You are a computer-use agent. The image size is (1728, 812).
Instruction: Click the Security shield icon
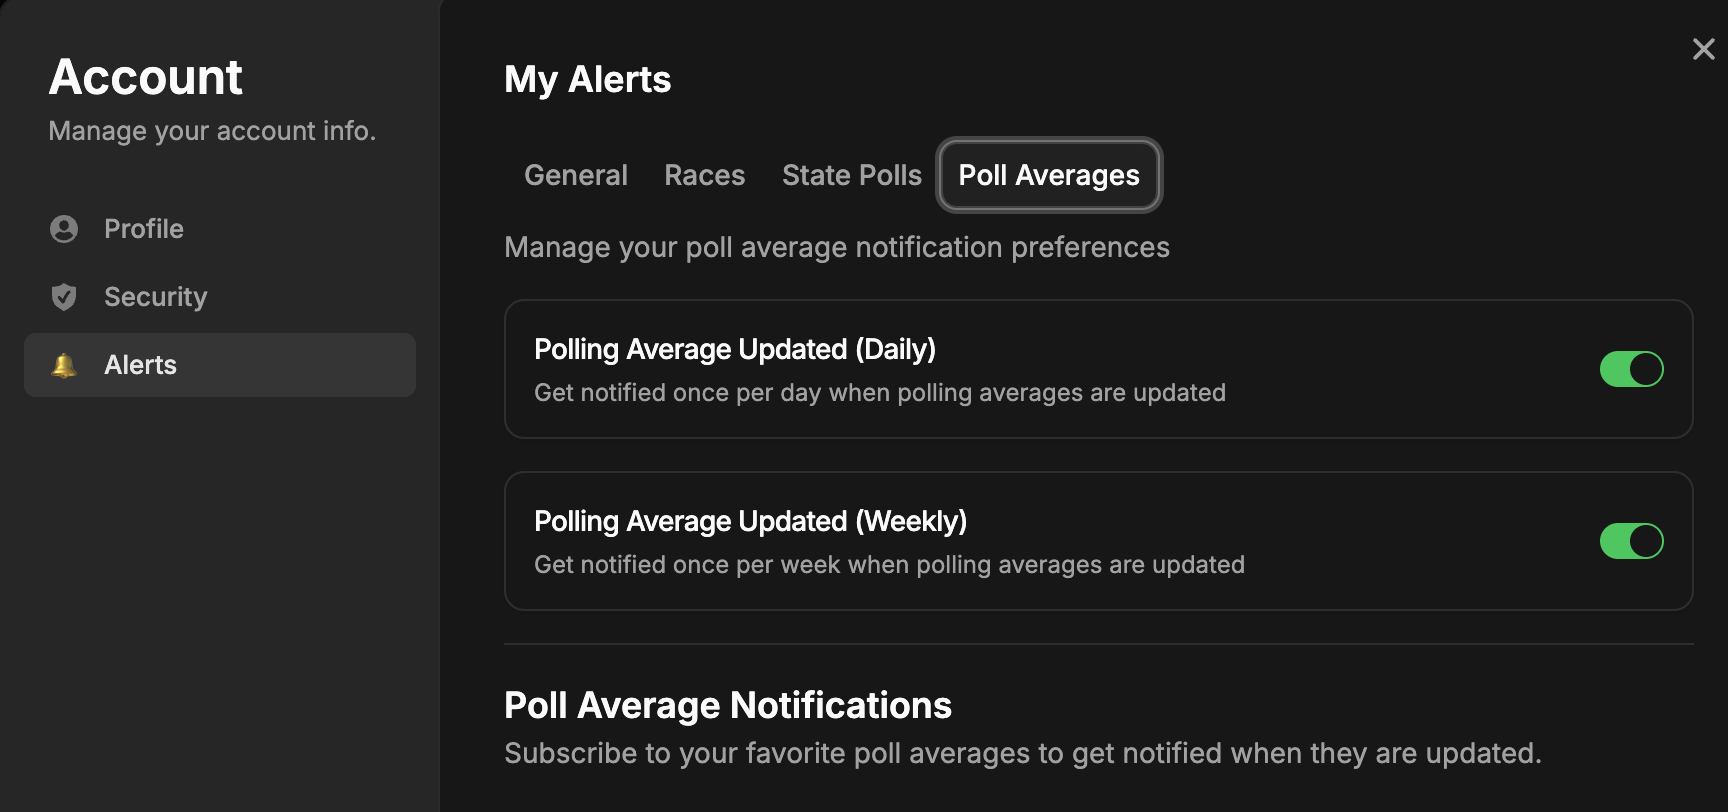(x=64, y=297)
